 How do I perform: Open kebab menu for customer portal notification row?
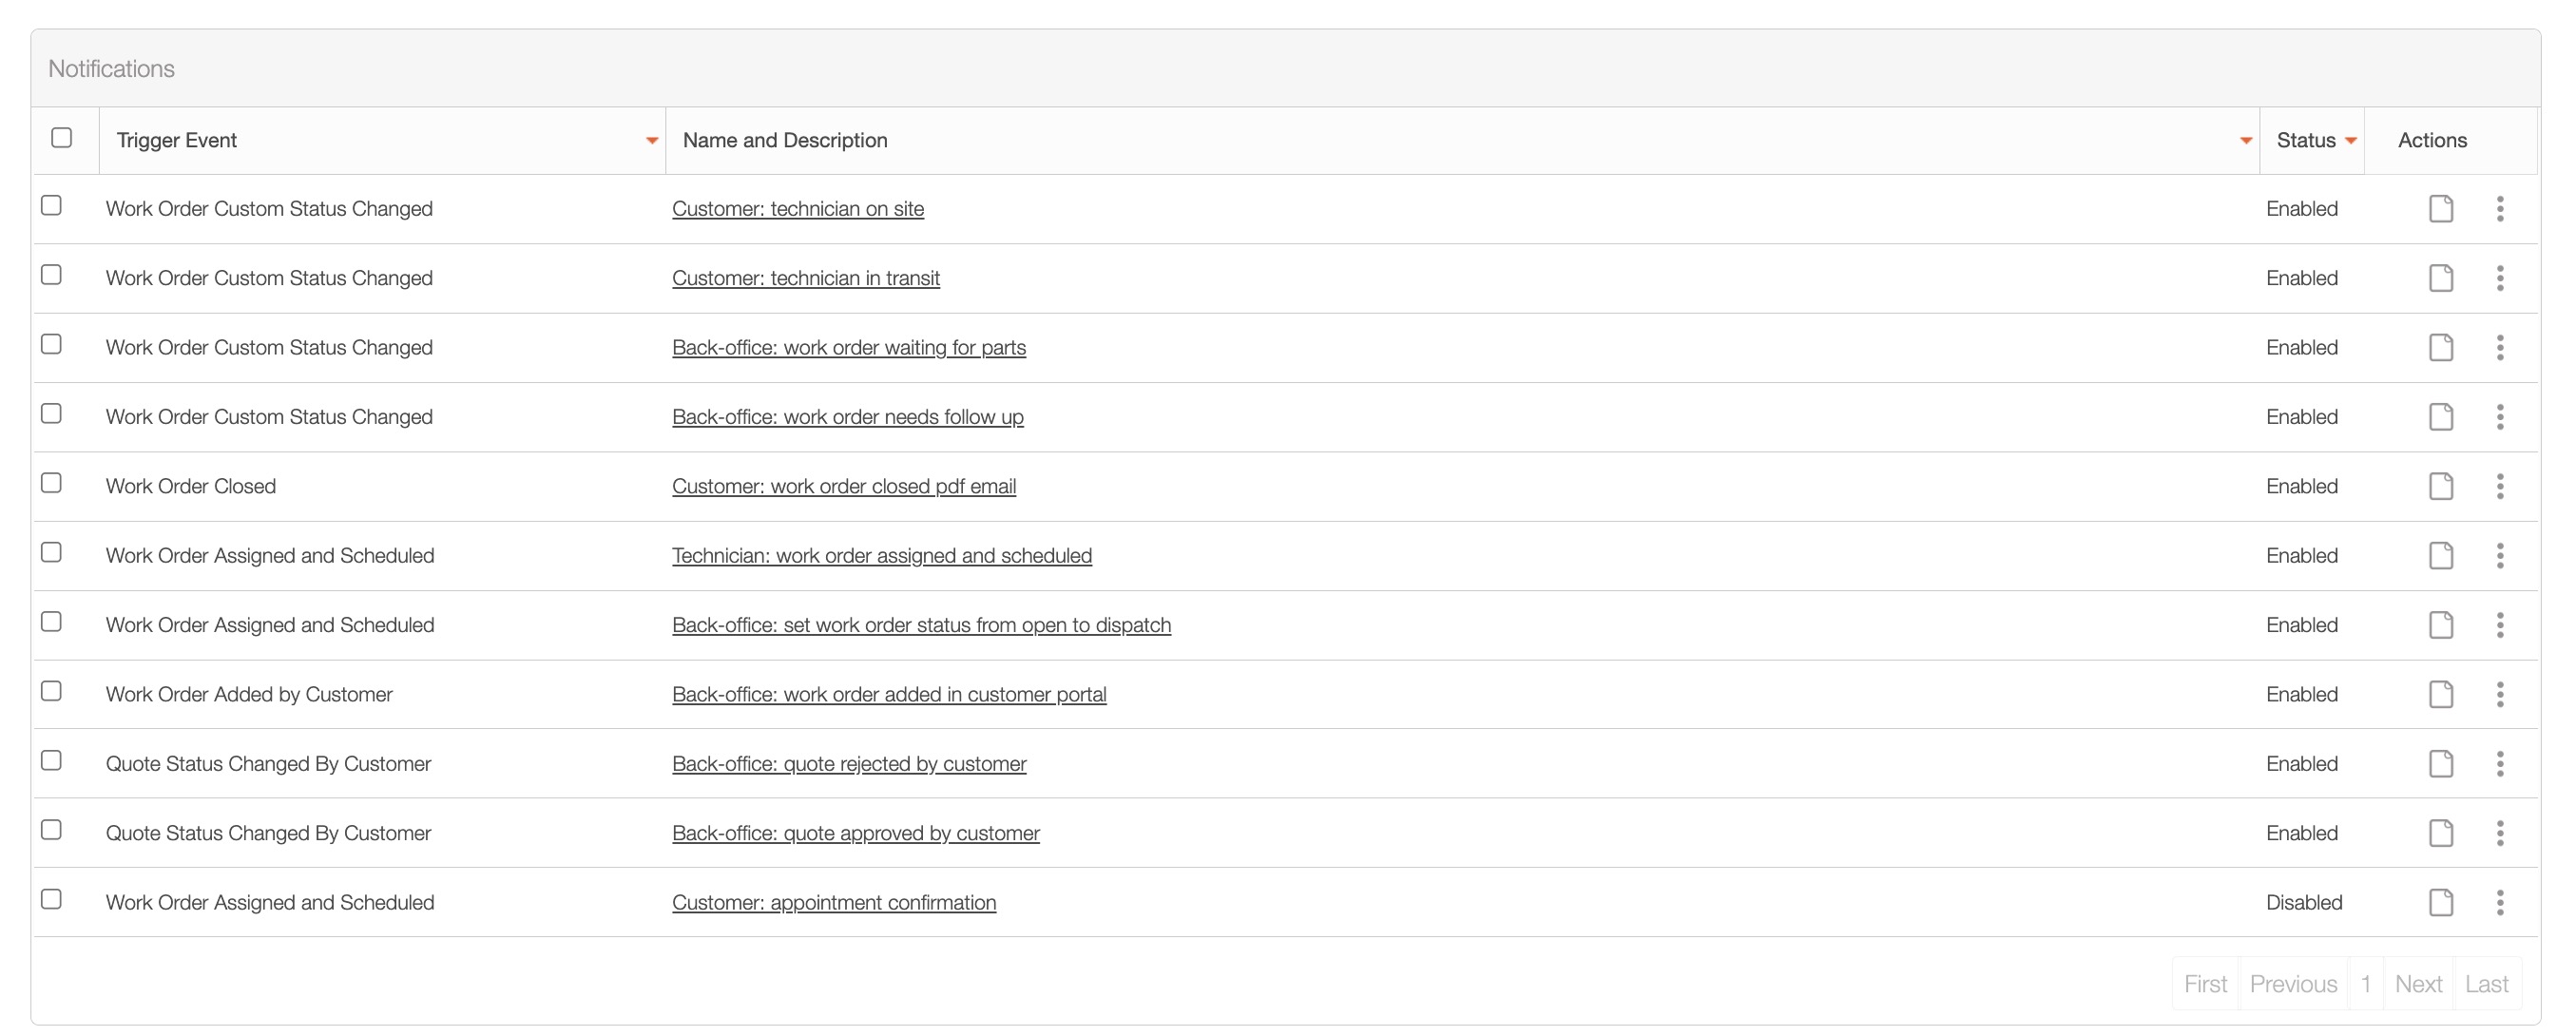coord(2499,694)
